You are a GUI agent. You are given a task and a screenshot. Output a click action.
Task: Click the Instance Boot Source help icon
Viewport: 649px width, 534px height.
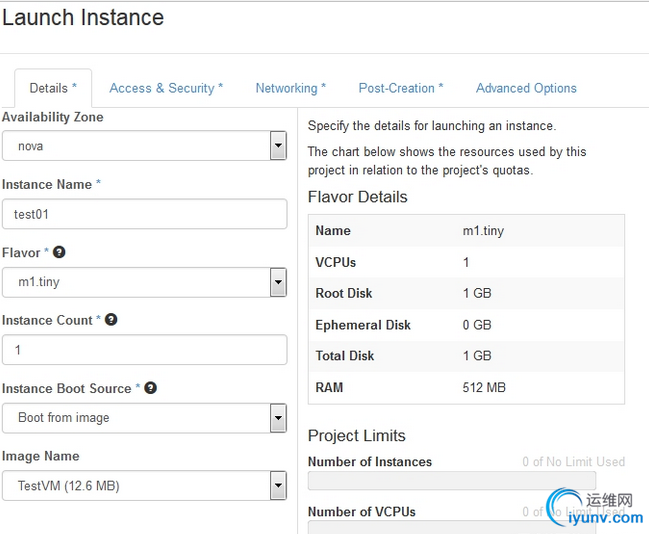[x=150, y=388]
